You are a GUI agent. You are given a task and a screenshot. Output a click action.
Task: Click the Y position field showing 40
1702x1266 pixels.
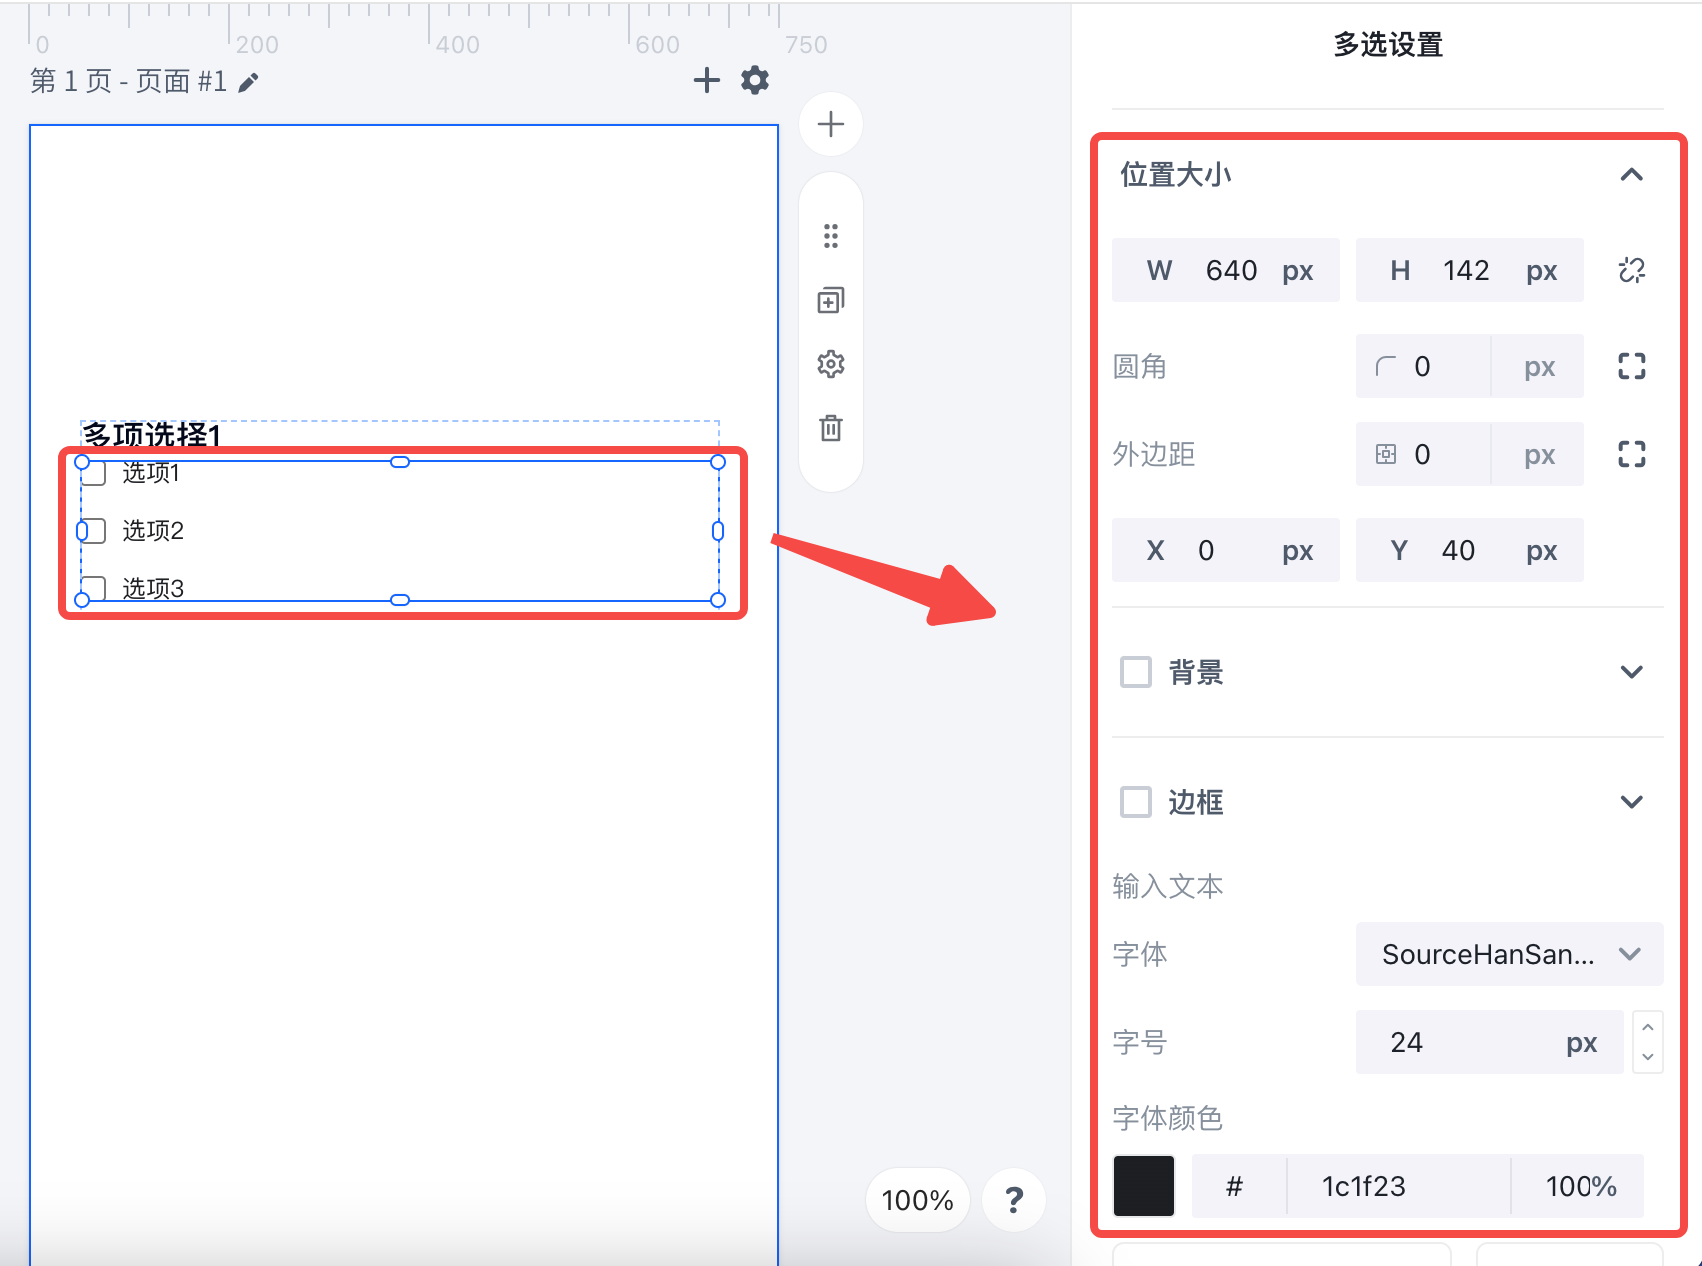point(1470,550)
